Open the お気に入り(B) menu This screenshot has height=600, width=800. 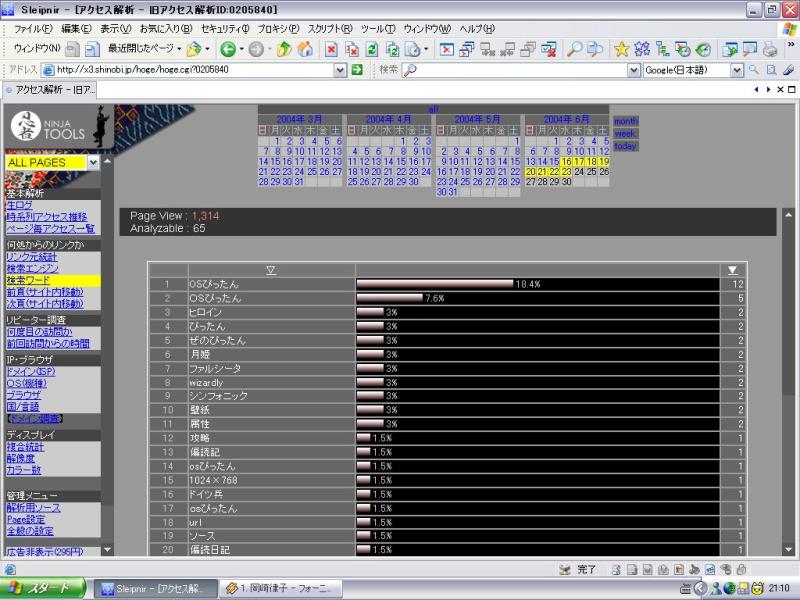pyautogui.click(x=166, y=29)
